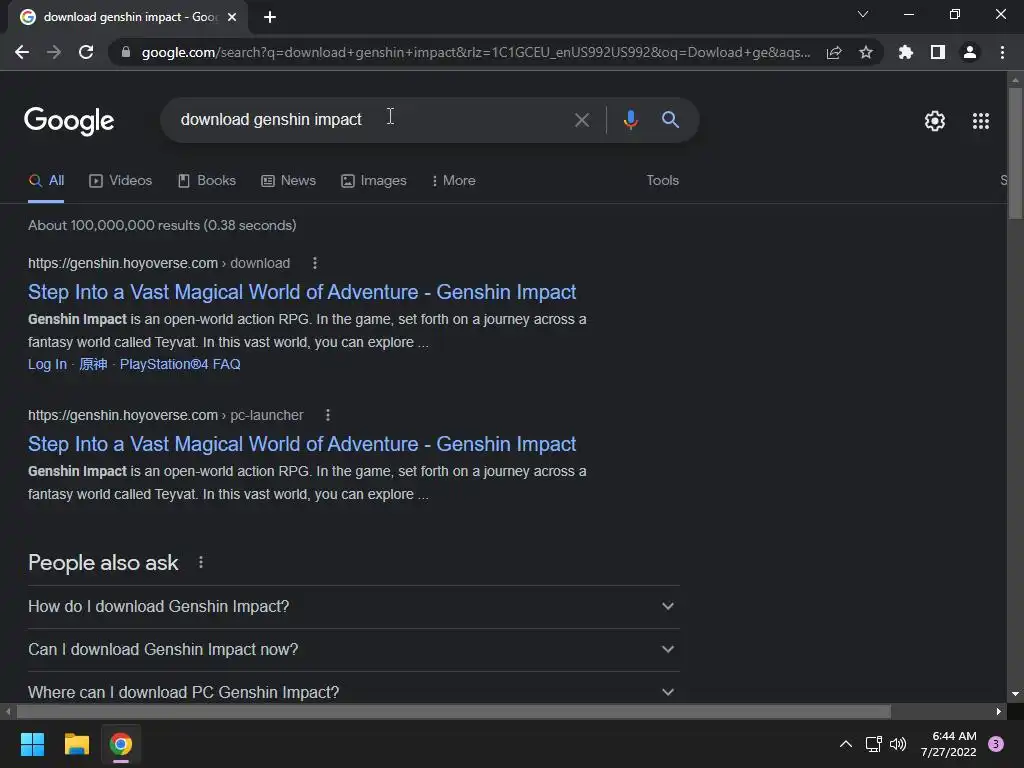Open Google quick settings gear
Viewport: 1024px width, 768px height.
(x=935, y=121)
